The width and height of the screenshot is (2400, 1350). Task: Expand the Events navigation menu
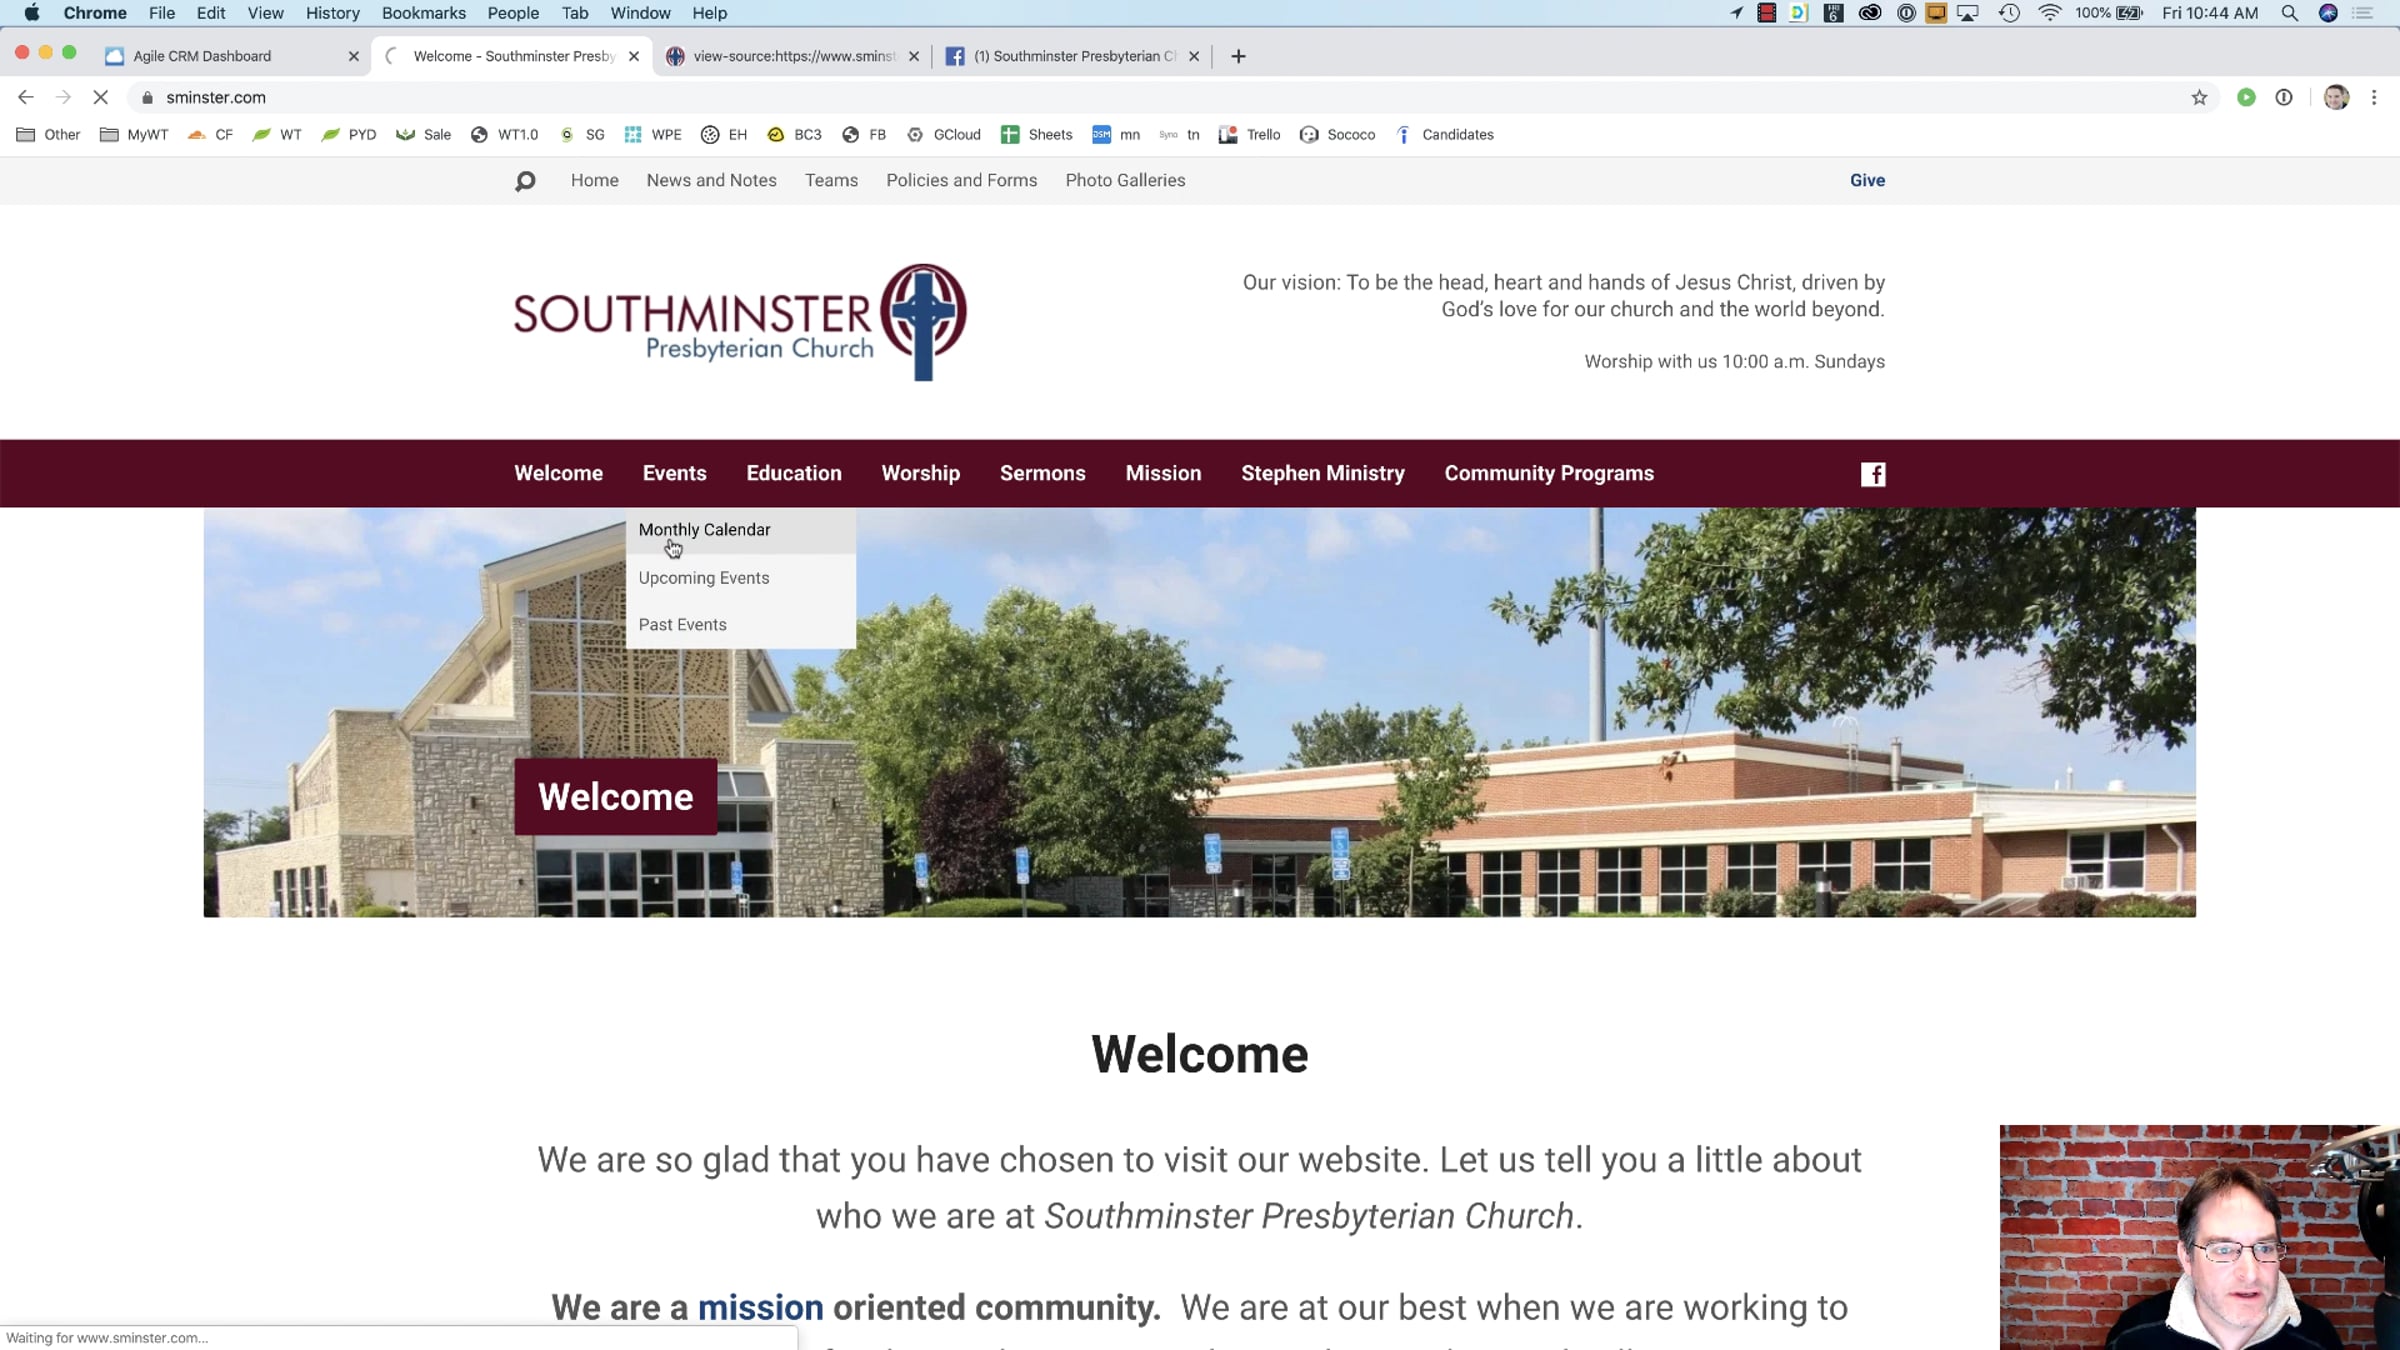pyautogui.click(x=674, y=473)
